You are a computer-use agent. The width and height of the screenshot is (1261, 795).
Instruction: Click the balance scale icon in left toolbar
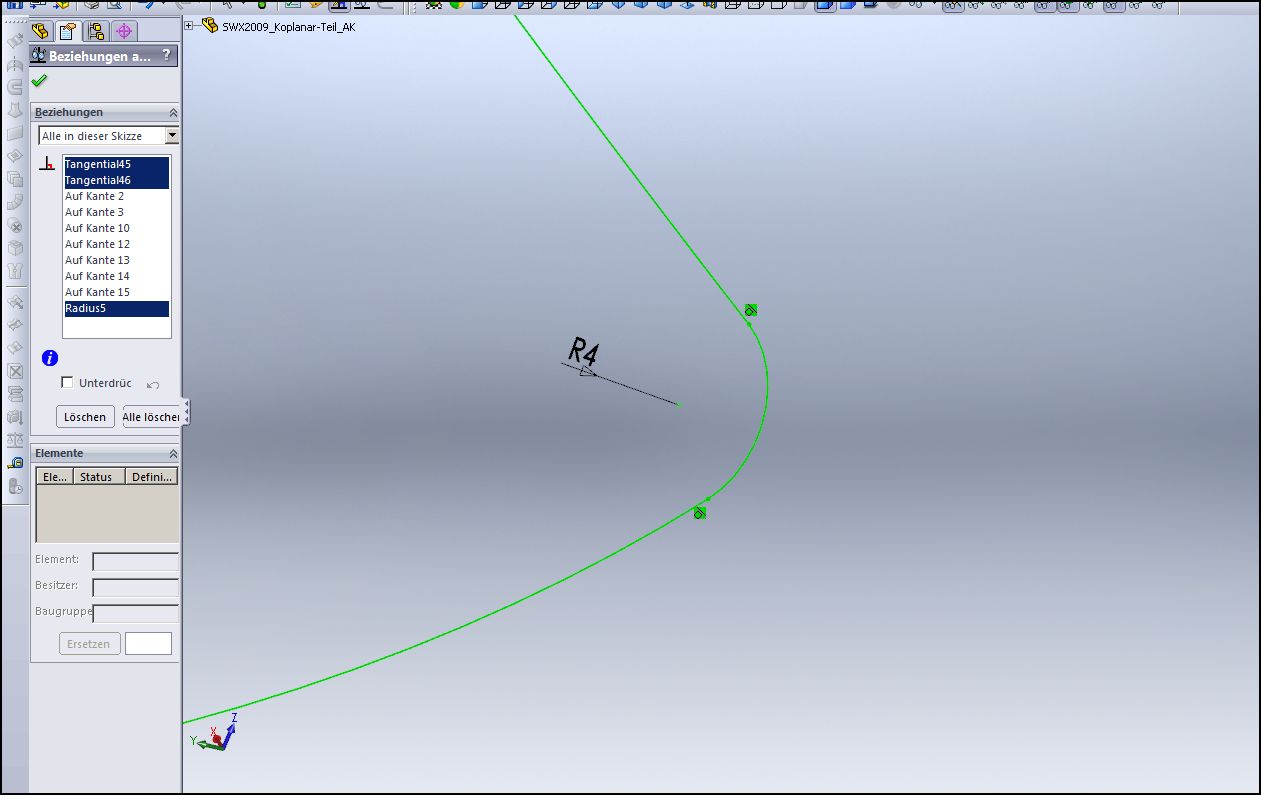pyautogui.click(x=15, y=440)
